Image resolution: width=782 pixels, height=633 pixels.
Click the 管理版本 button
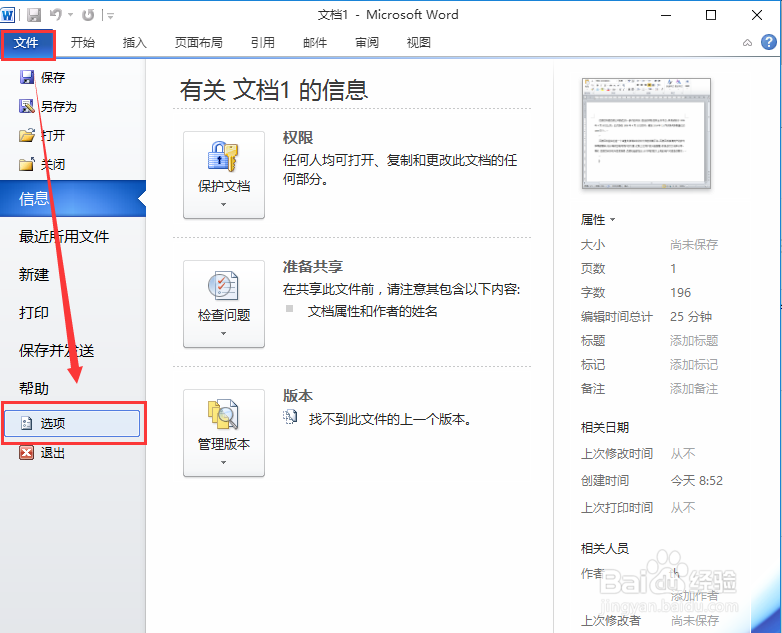tap(224, 433)
